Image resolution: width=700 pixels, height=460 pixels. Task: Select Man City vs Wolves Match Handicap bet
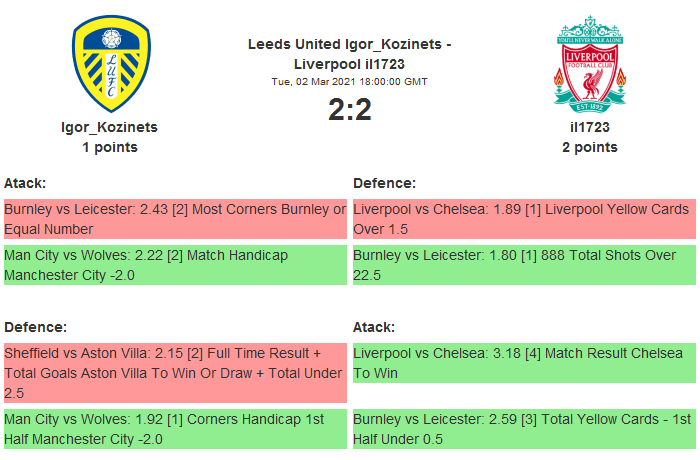(x=175, y=265)
